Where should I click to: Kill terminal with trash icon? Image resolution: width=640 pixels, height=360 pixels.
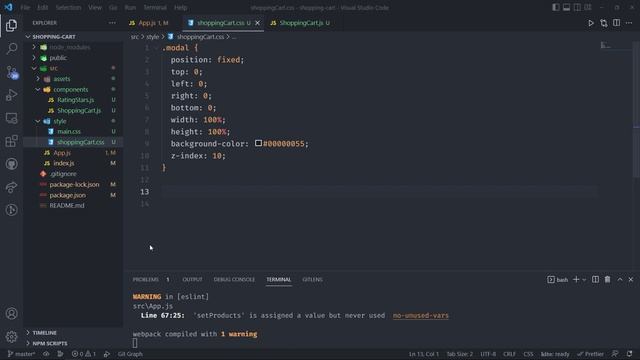[607, 280]
